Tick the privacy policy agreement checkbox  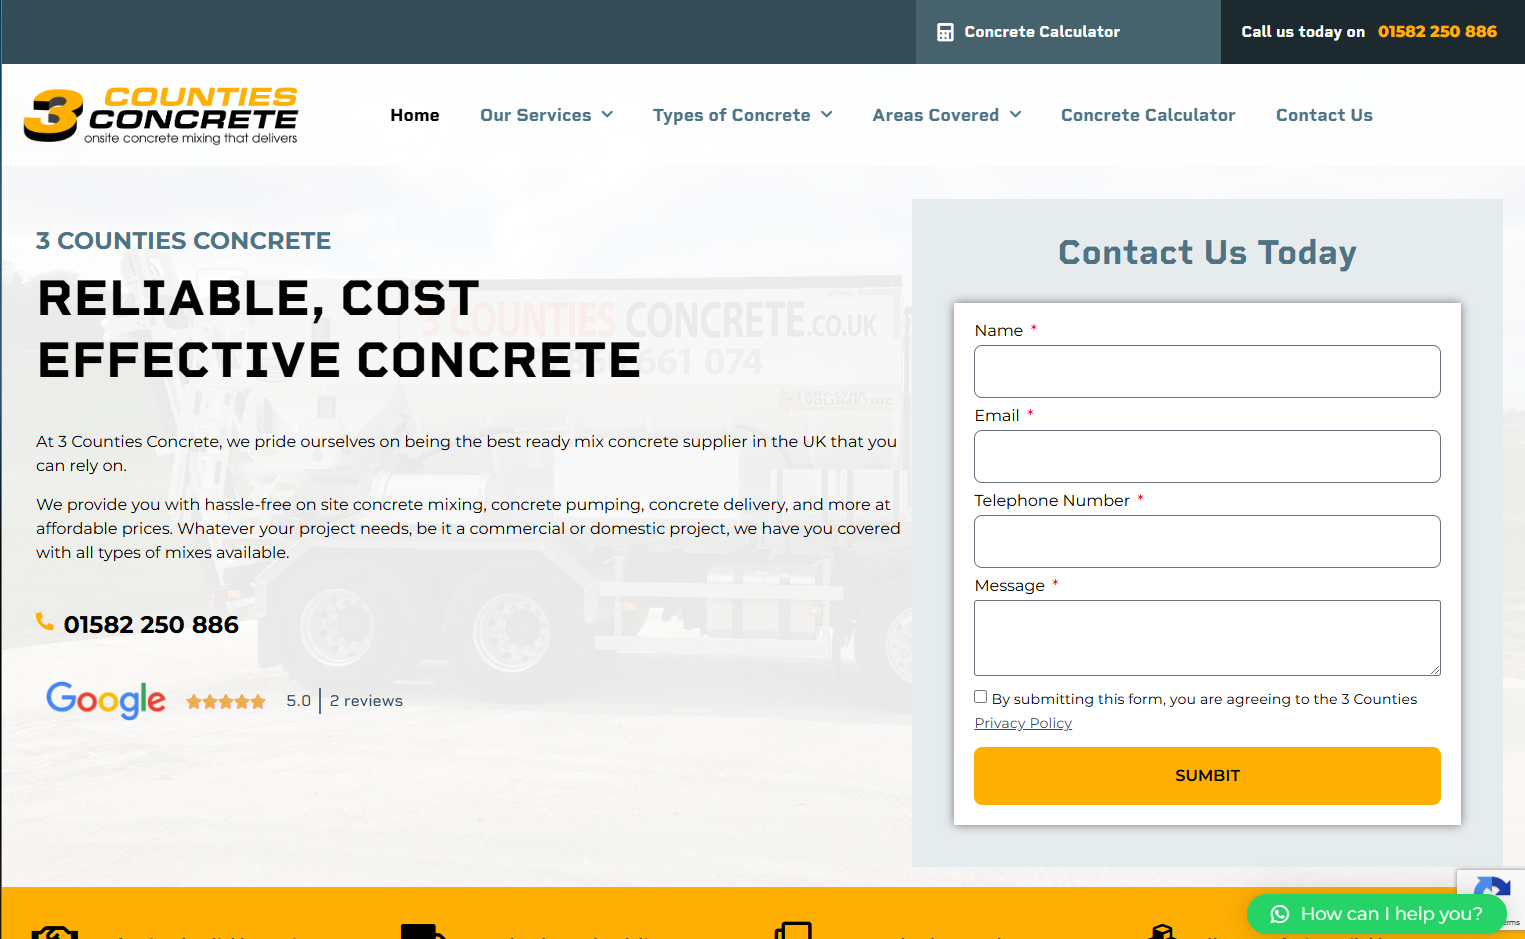981,697
